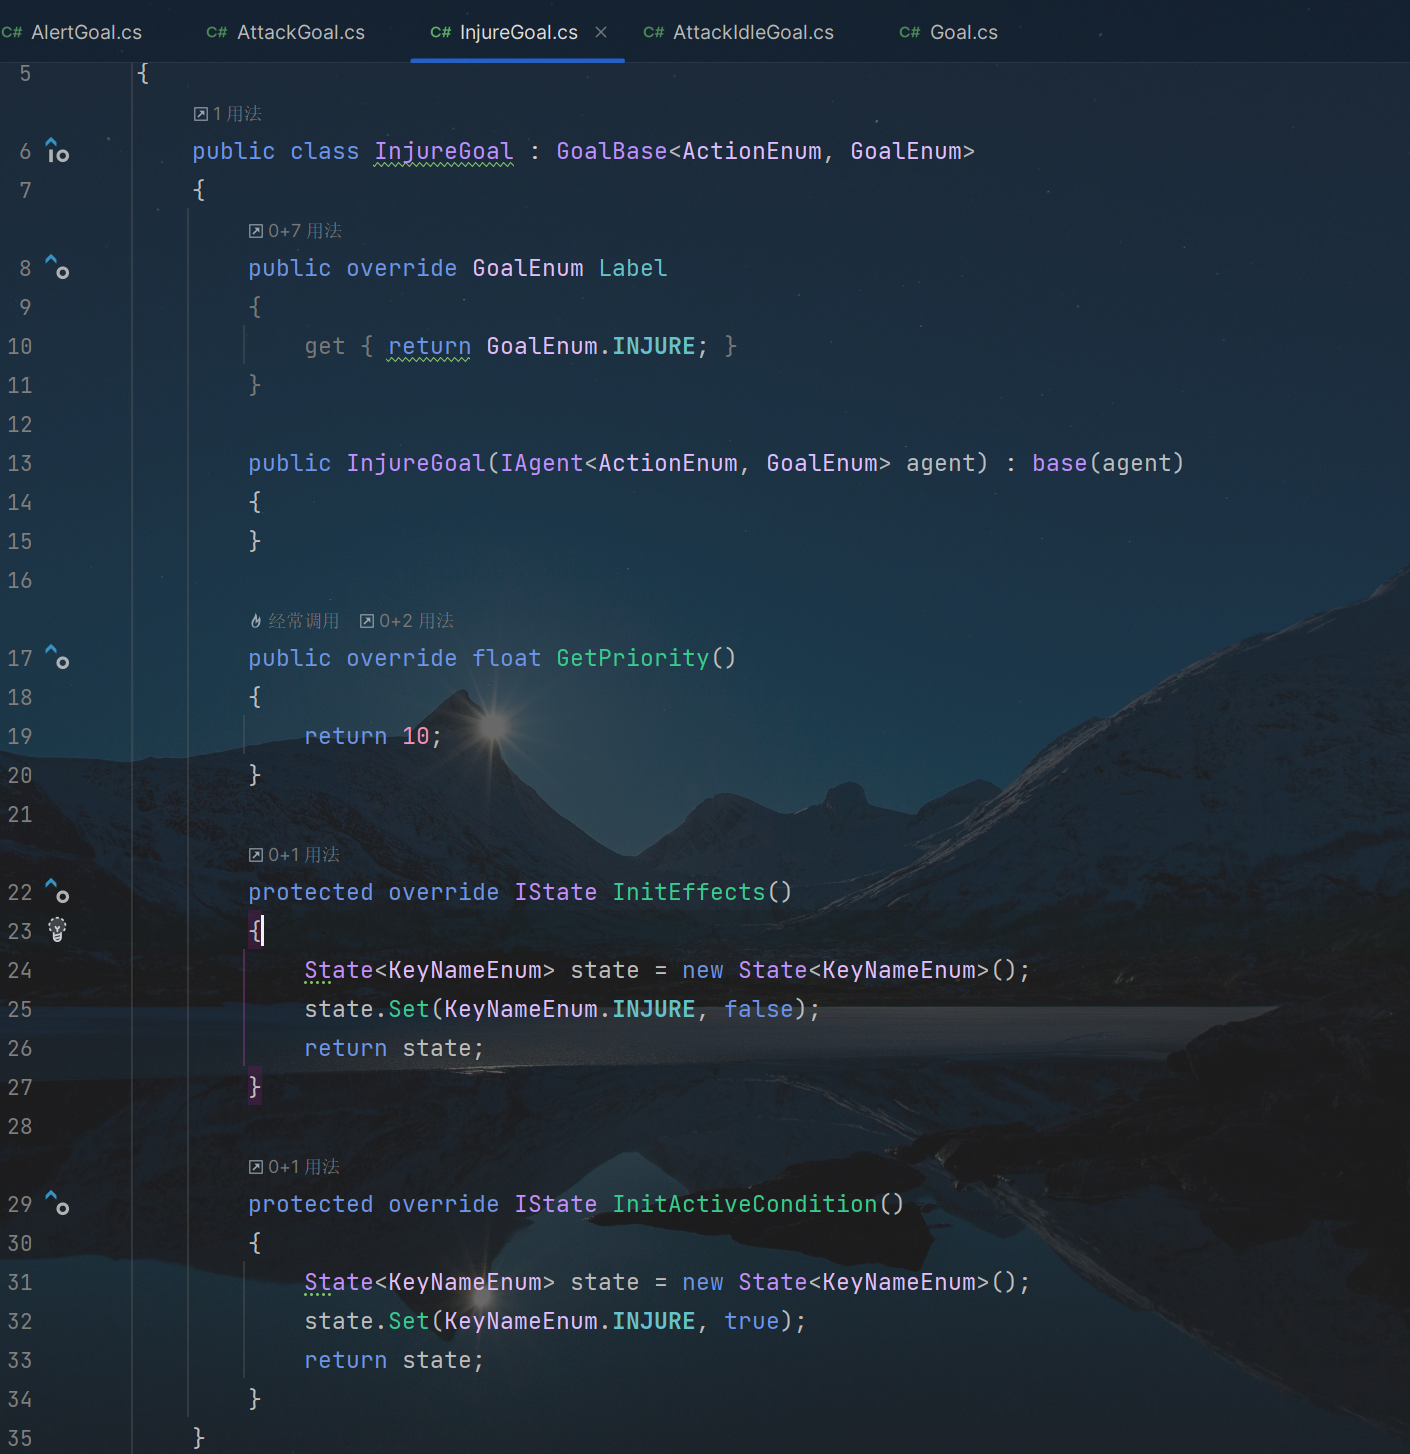
Task: Click the override gutter icon beside InitEffects
Action: coord(57,892)
